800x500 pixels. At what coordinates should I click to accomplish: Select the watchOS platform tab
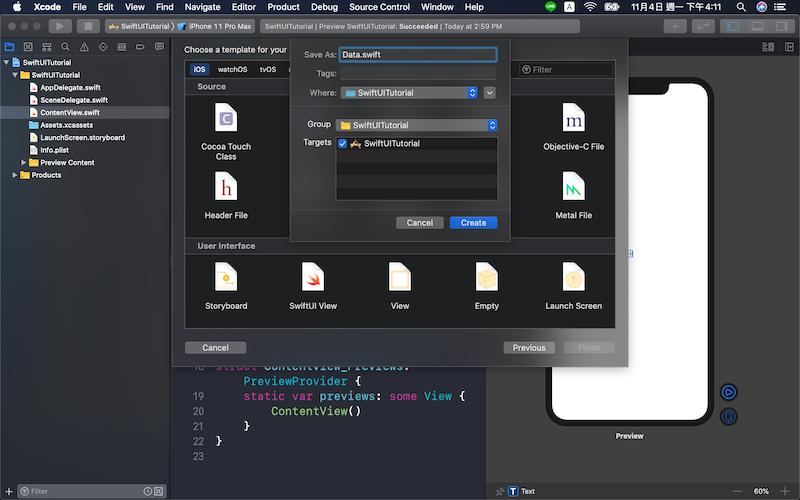point(232,69)
